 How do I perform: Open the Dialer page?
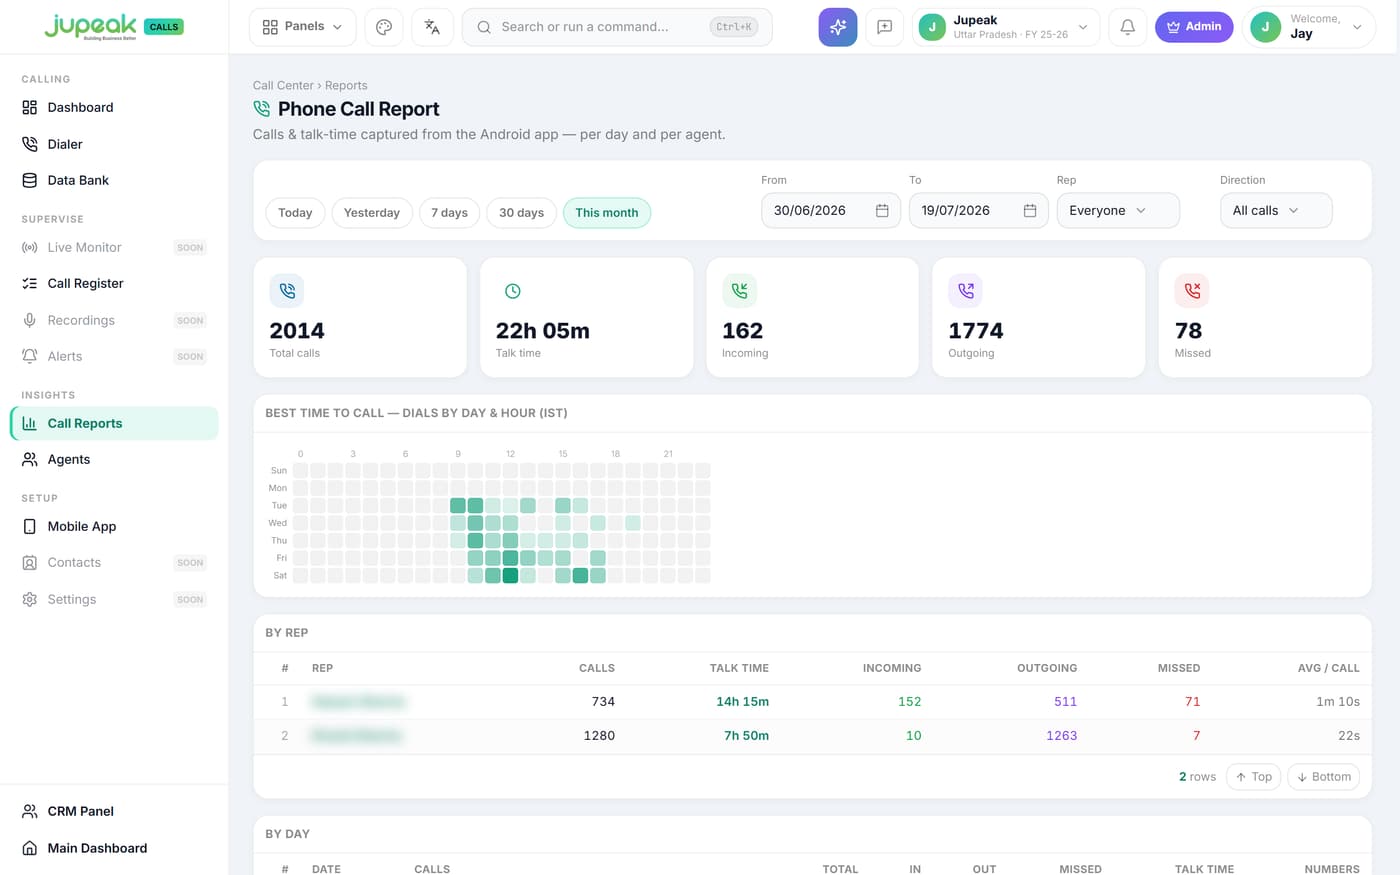click(x=114, y=144)
